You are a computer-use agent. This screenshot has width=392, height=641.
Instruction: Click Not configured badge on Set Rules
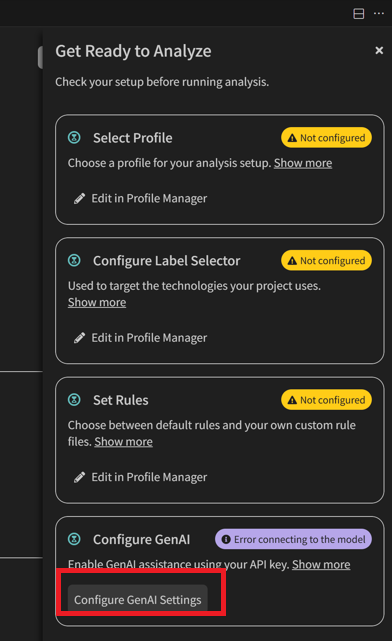(326, 400)
